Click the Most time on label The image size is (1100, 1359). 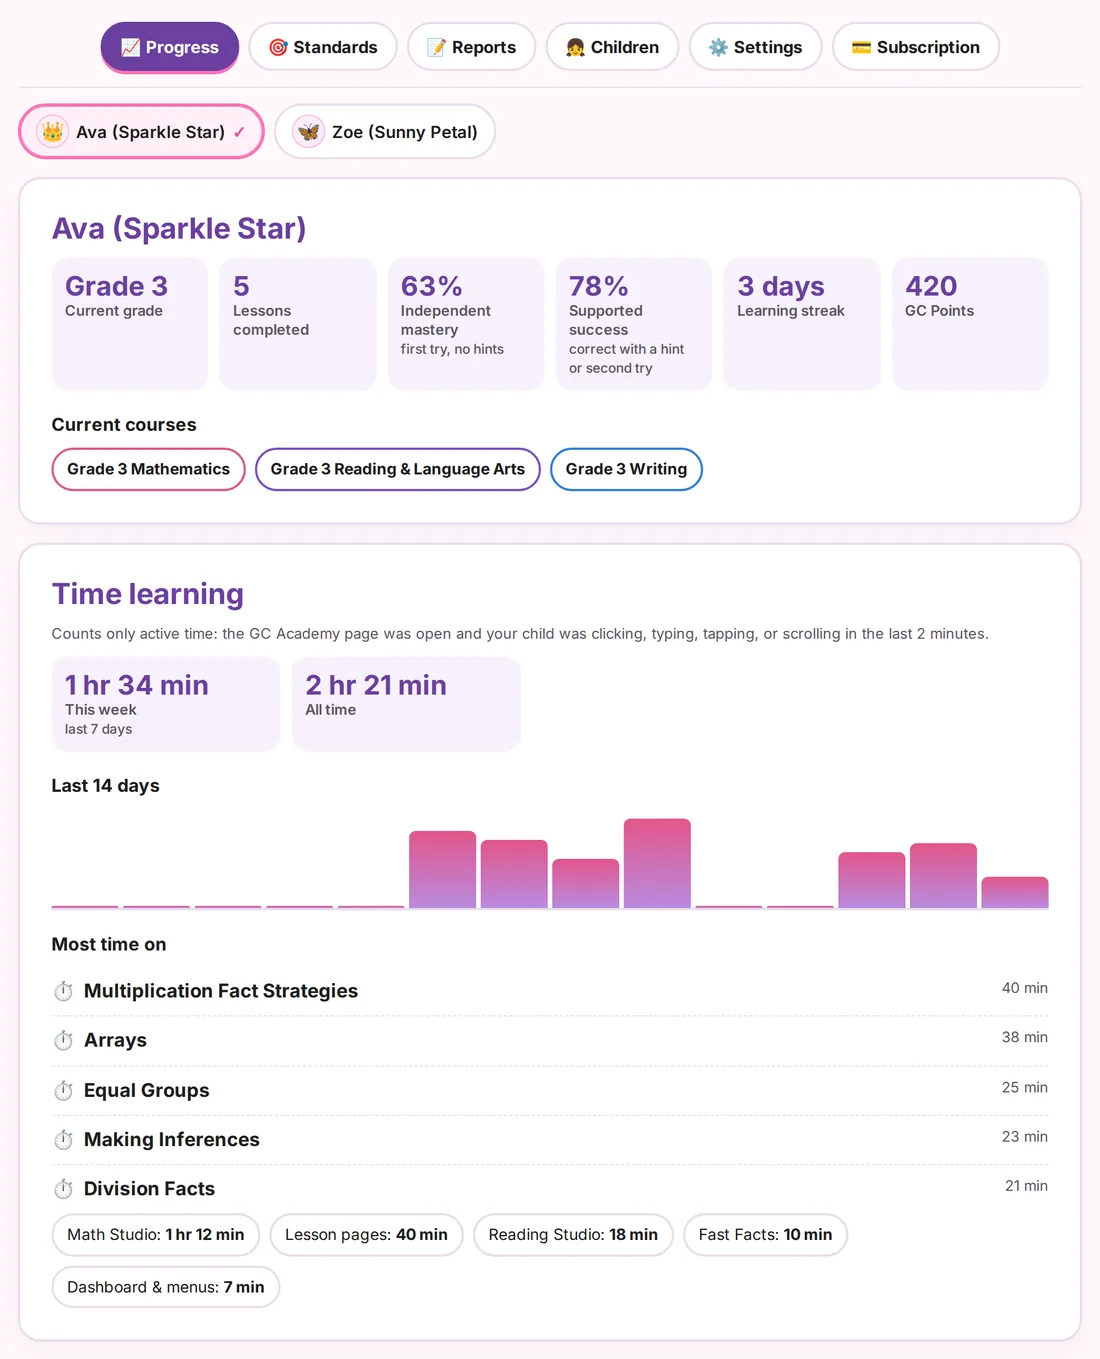[x=109, y=944]
